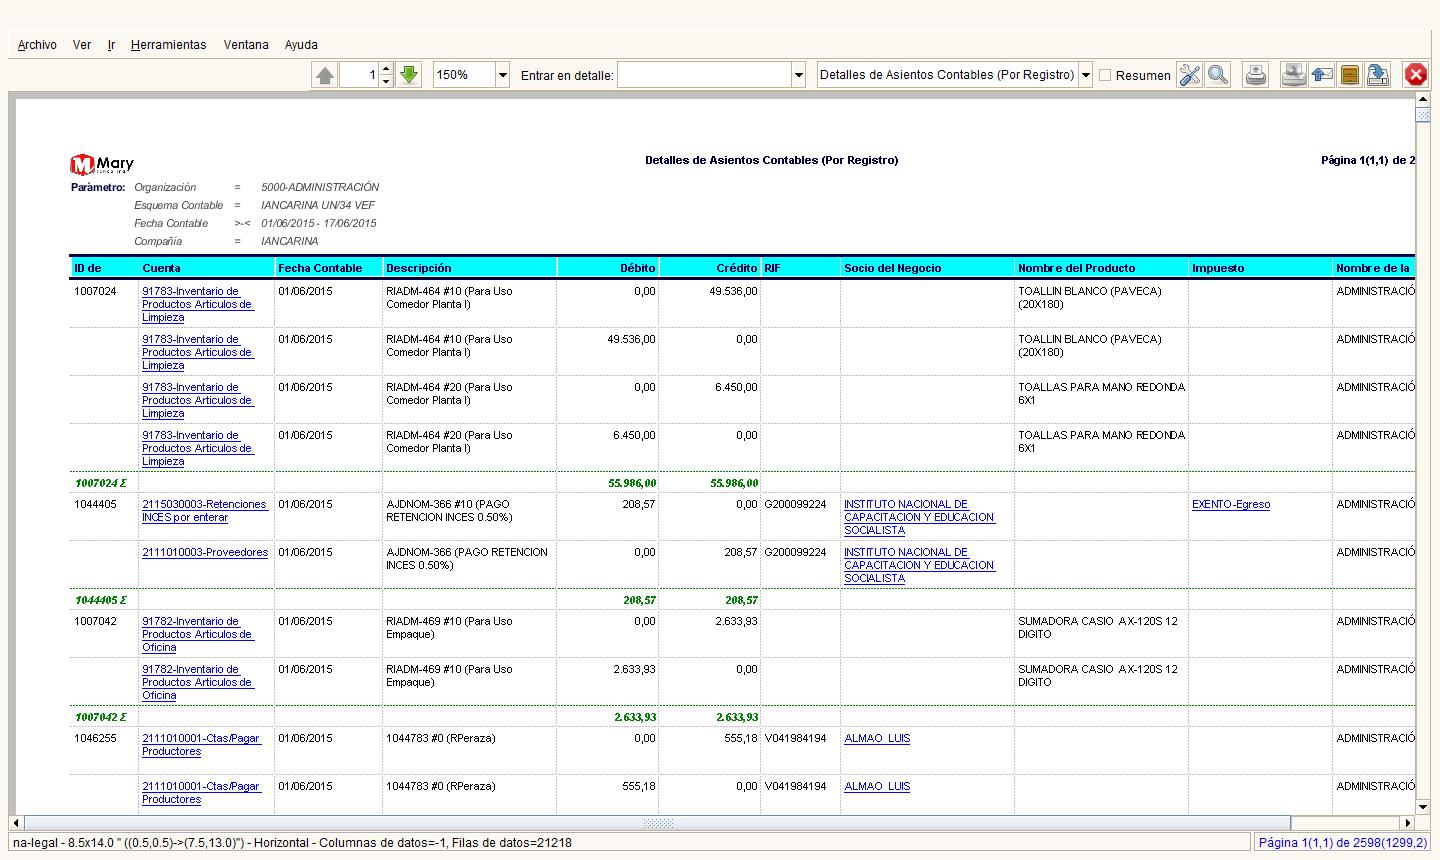Click the EXENTO-Egreso tax link

(x=1230, y=505)
